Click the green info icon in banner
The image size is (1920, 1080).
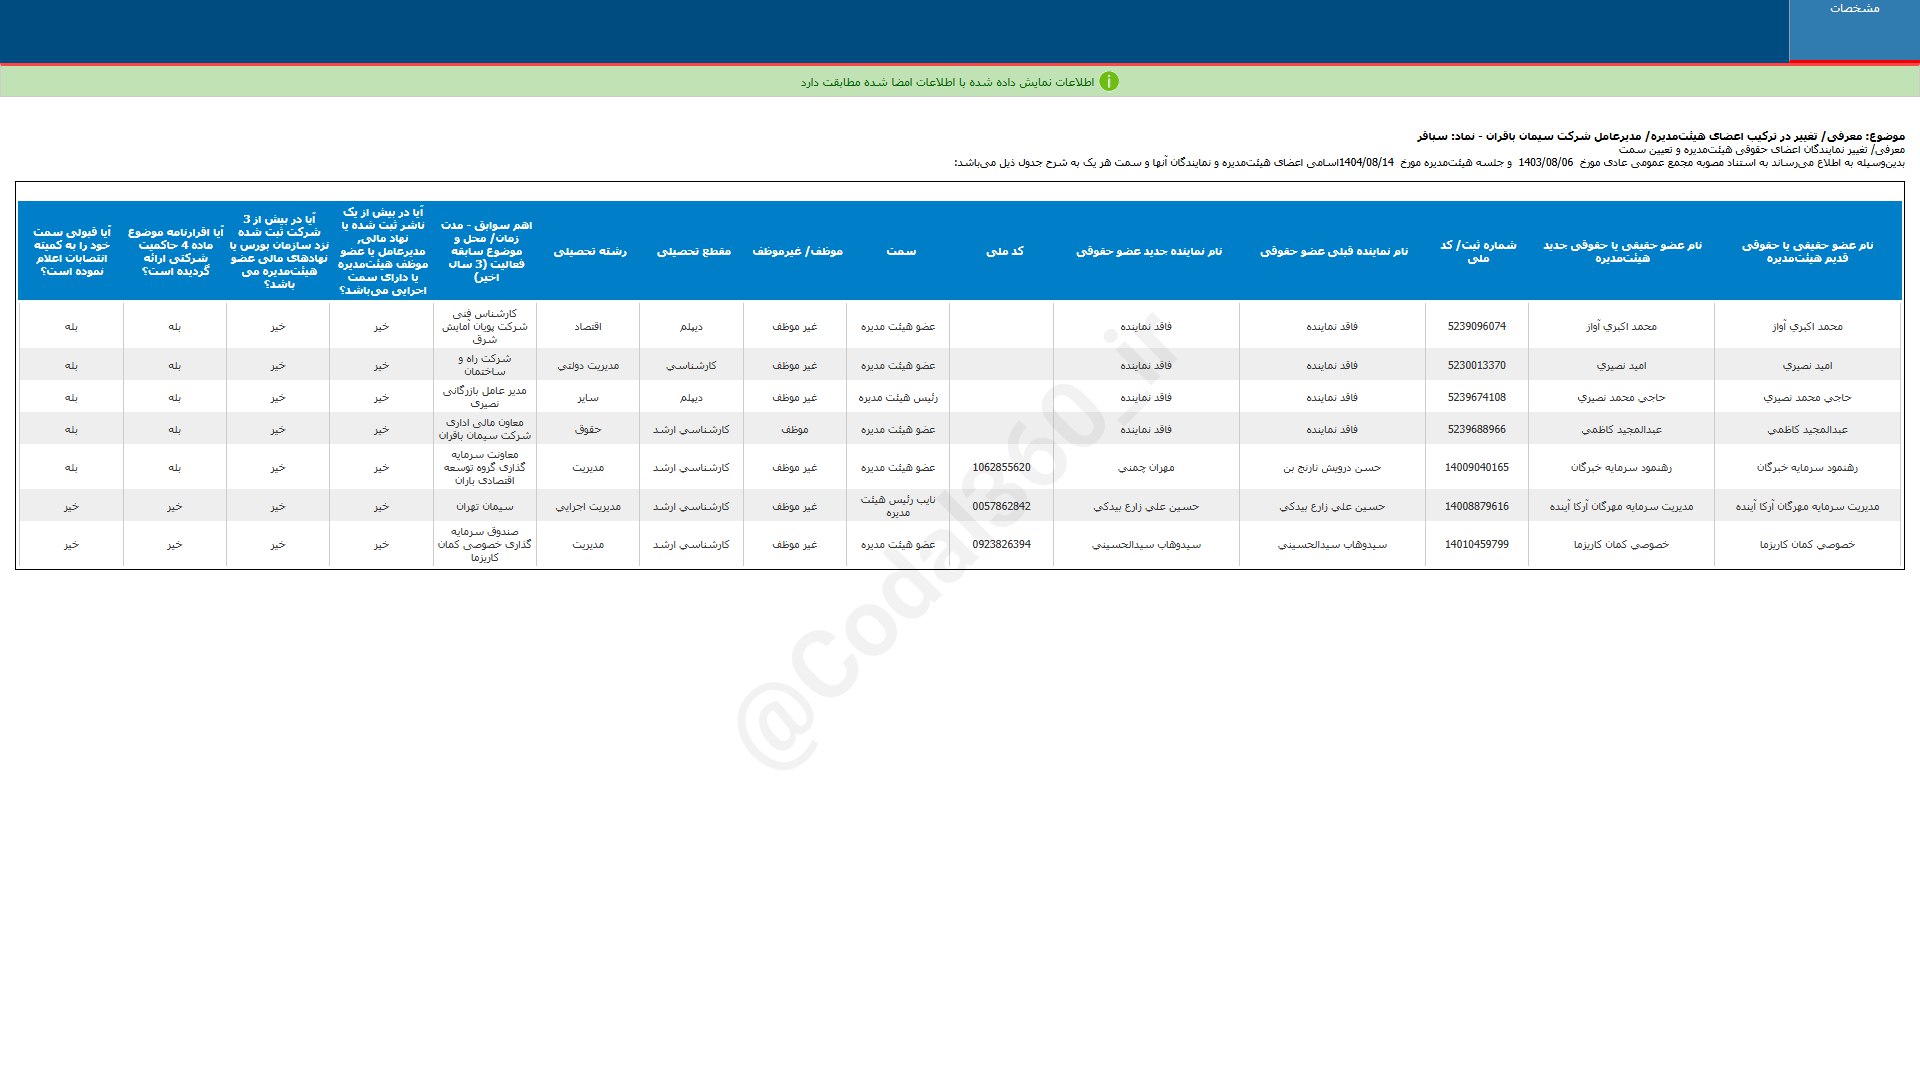(1109, 82)
